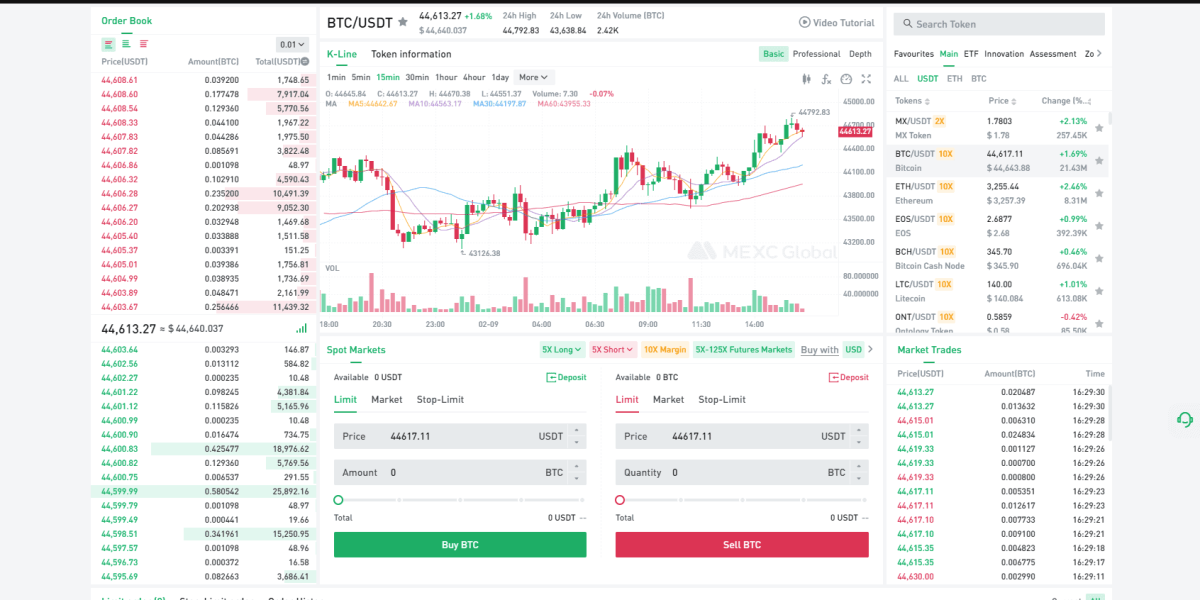Adjust buy Amount stepper arrows
The width and height of the screenshot is (1200, 600).
click(x=577, y=472)
